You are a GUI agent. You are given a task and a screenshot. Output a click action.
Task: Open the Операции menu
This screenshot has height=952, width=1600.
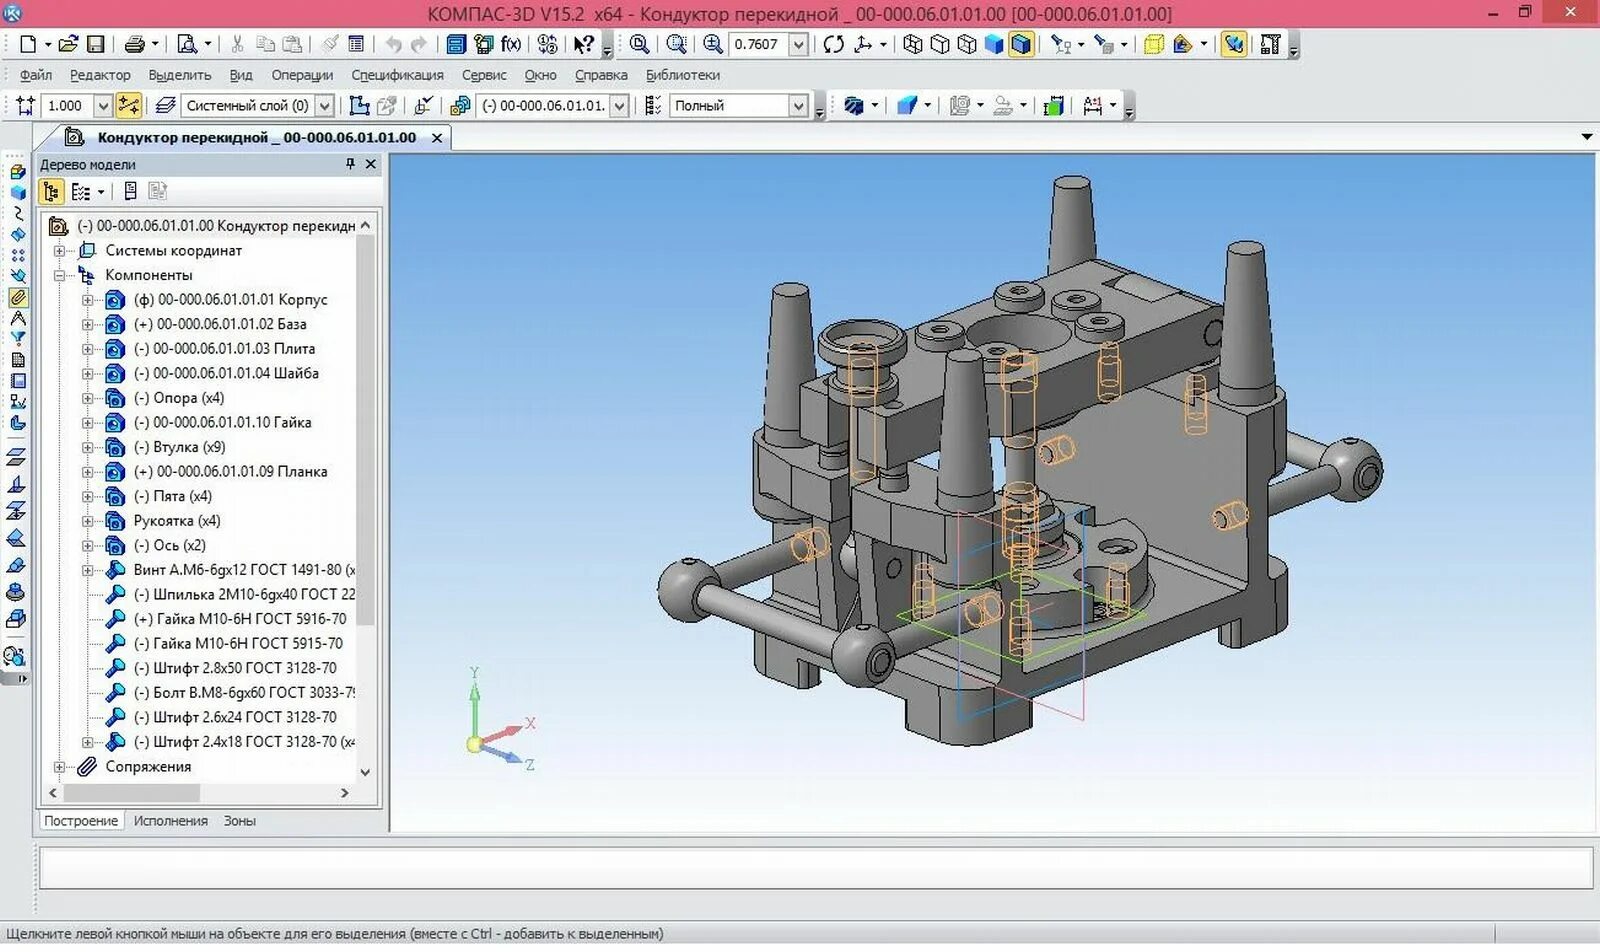pyautogui.click(x=302, y=75)
